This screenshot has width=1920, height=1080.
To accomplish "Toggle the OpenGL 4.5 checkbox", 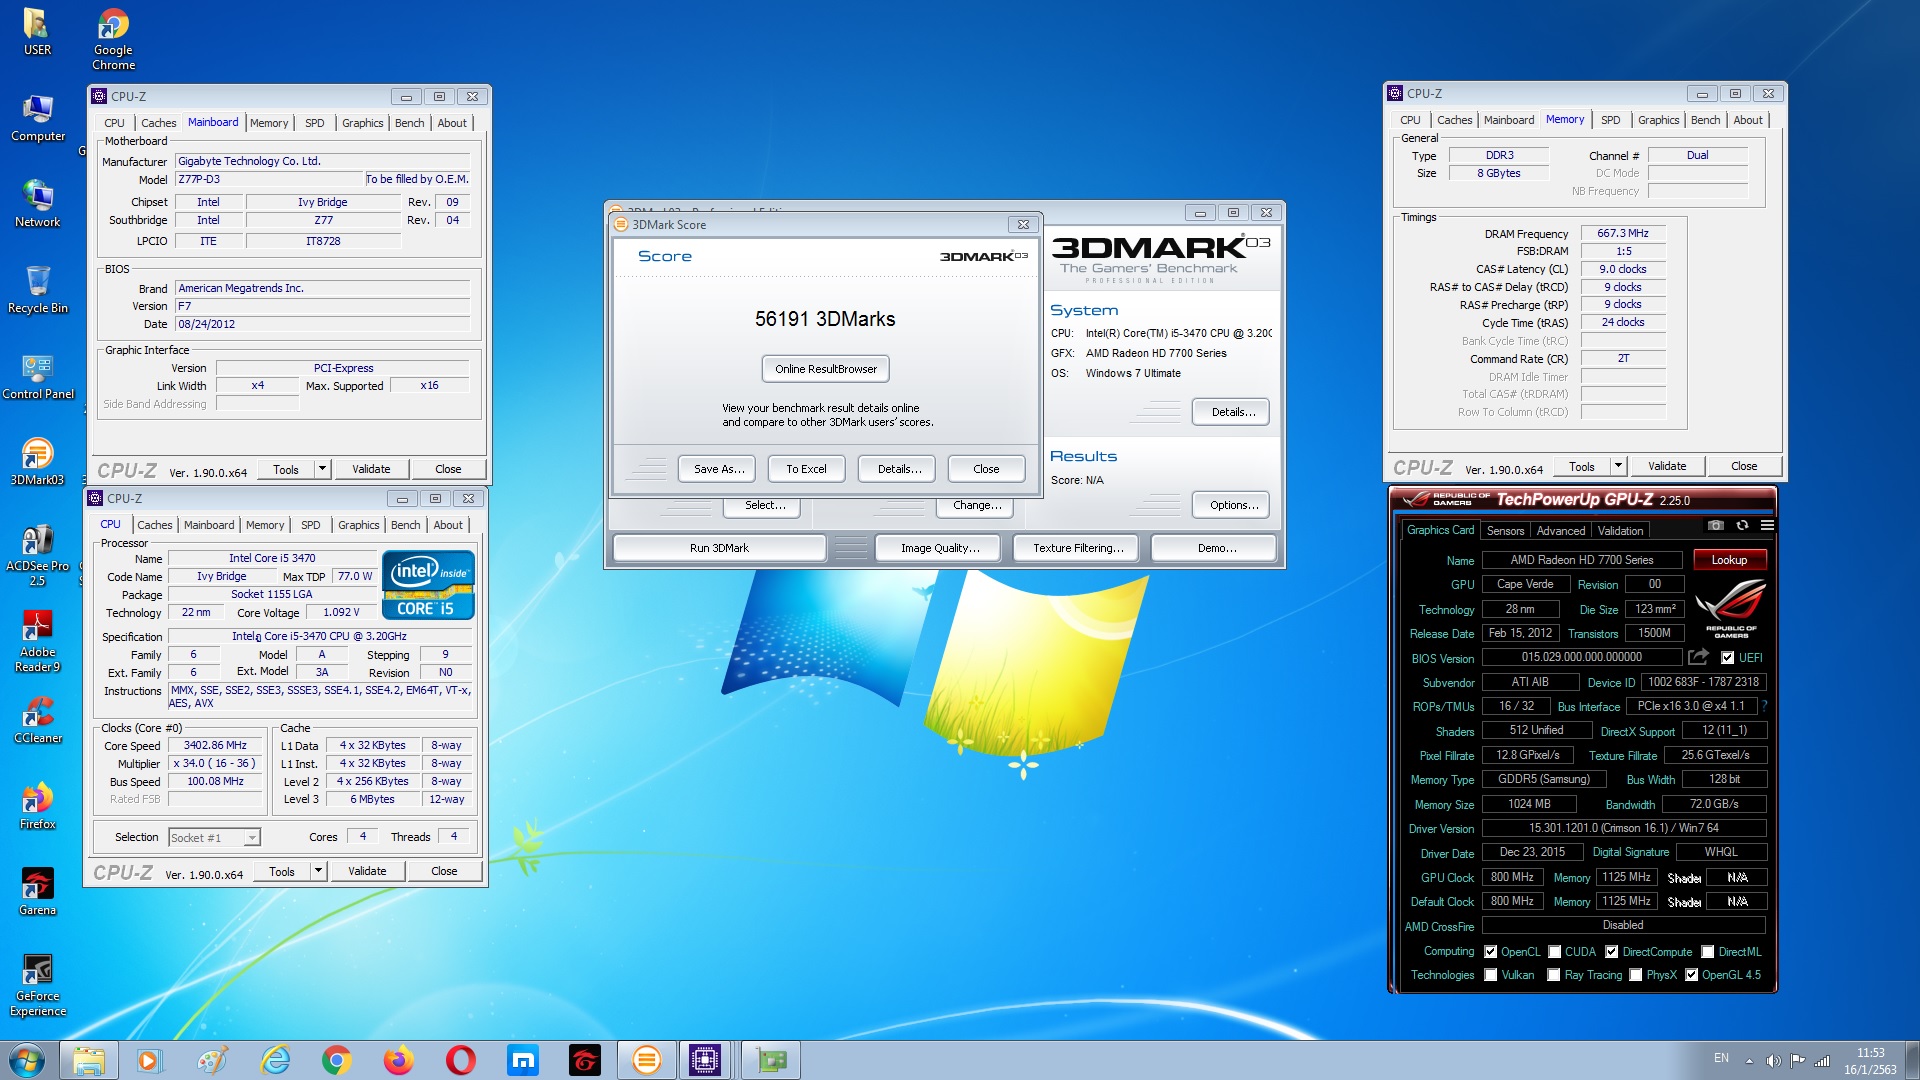I will click(1691, 975).
